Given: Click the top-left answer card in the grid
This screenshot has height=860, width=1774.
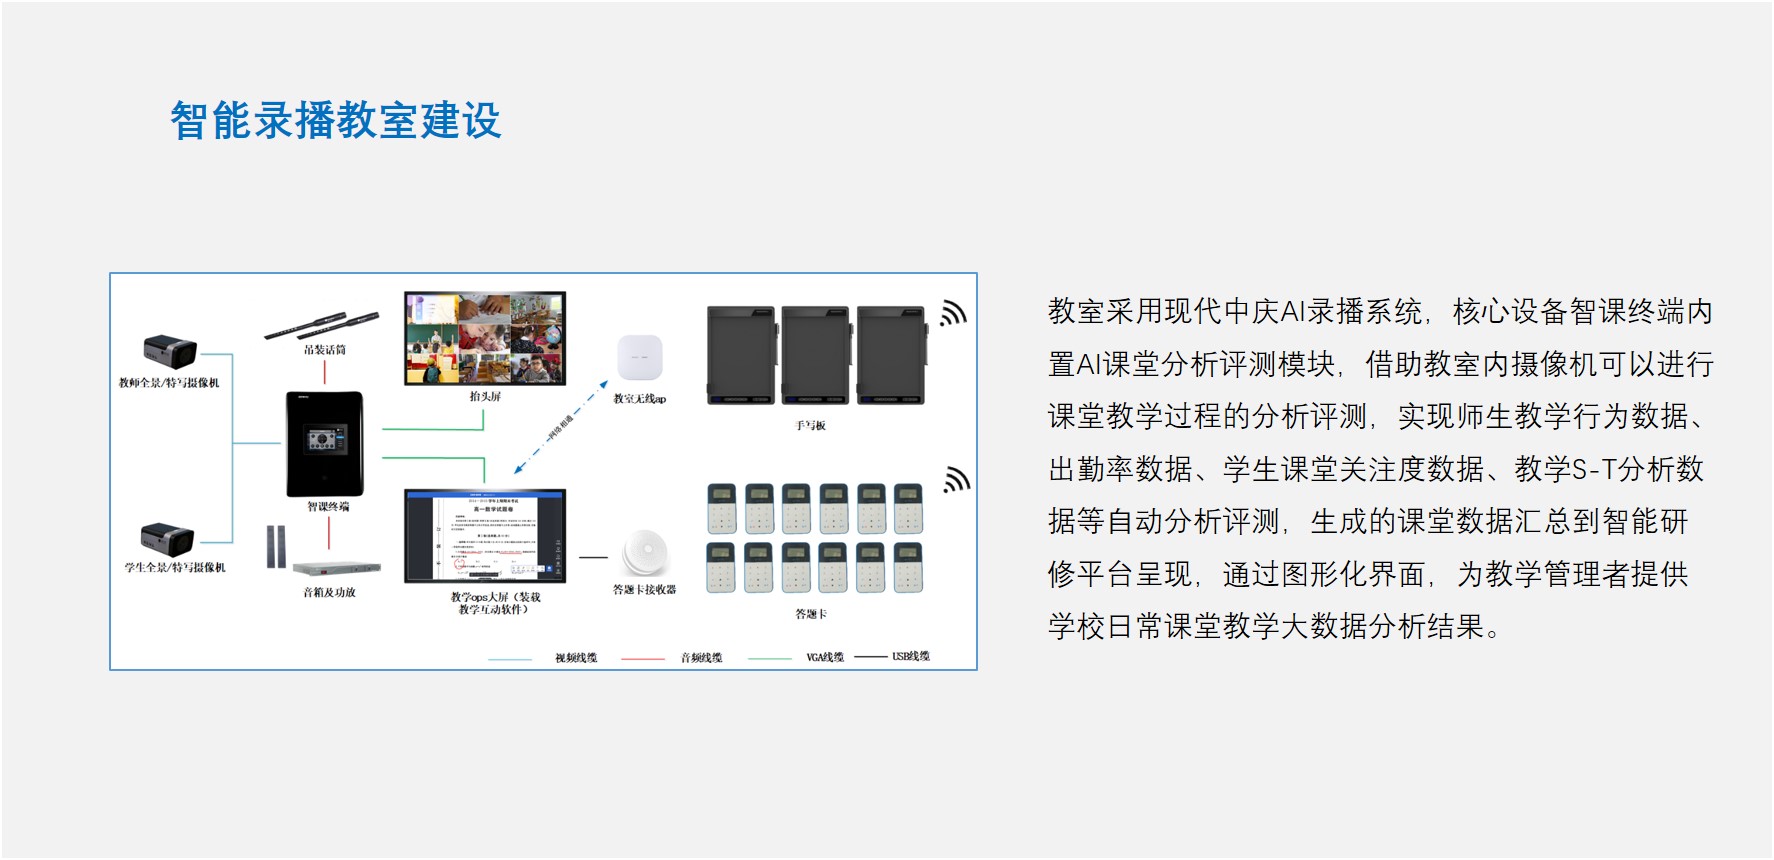Looking at the screenshot, I should point(722,509).
